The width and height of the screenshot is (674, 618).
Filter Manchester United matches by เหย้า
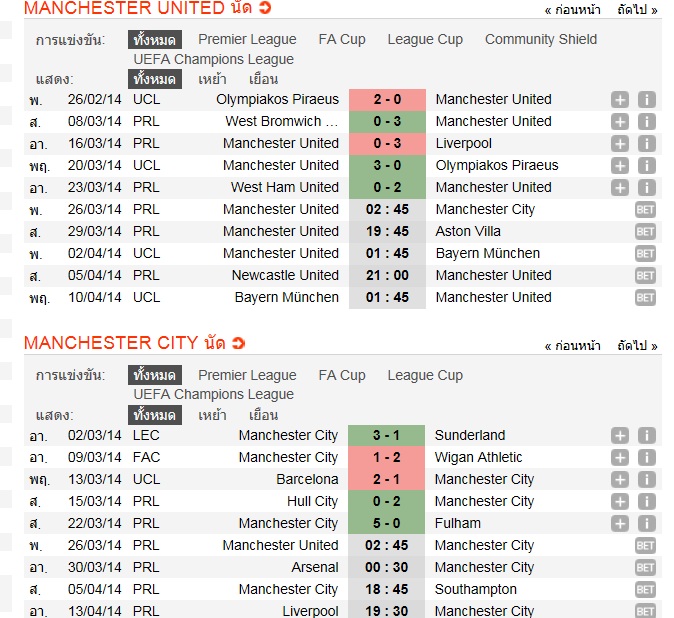click(212, 79)
